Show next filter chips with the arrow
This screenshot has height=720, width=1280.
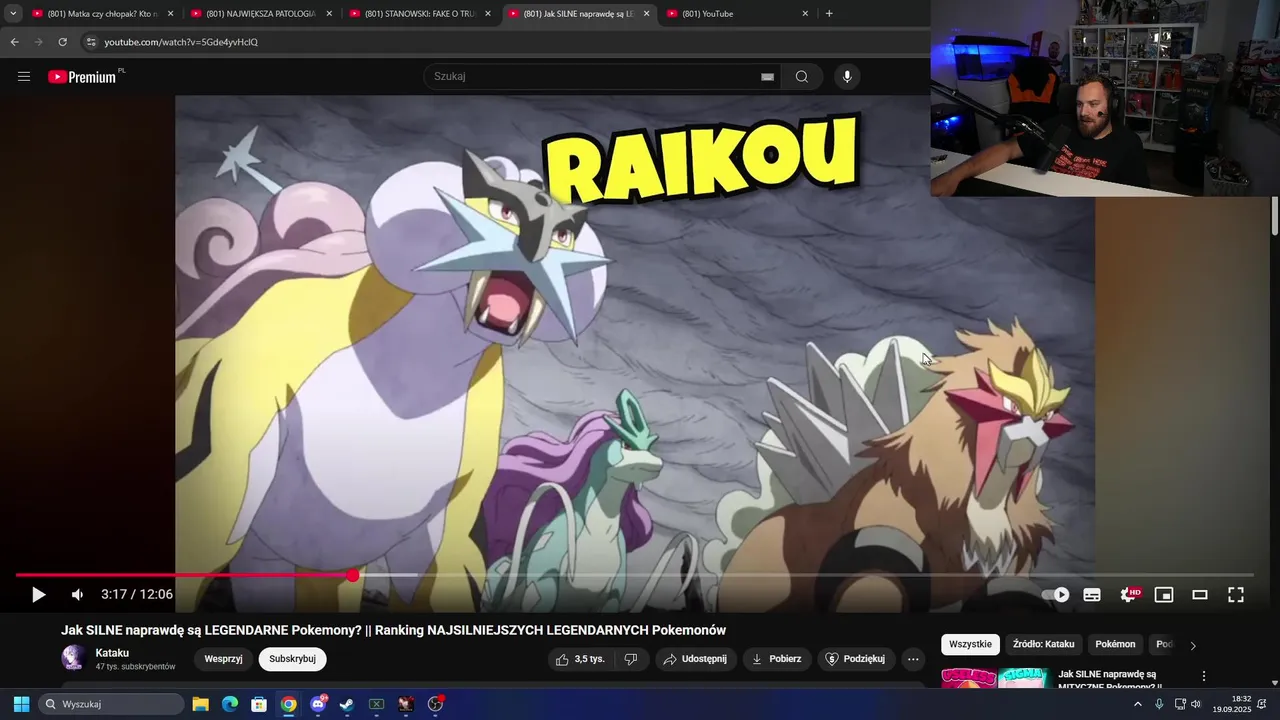pos(1192,645)
